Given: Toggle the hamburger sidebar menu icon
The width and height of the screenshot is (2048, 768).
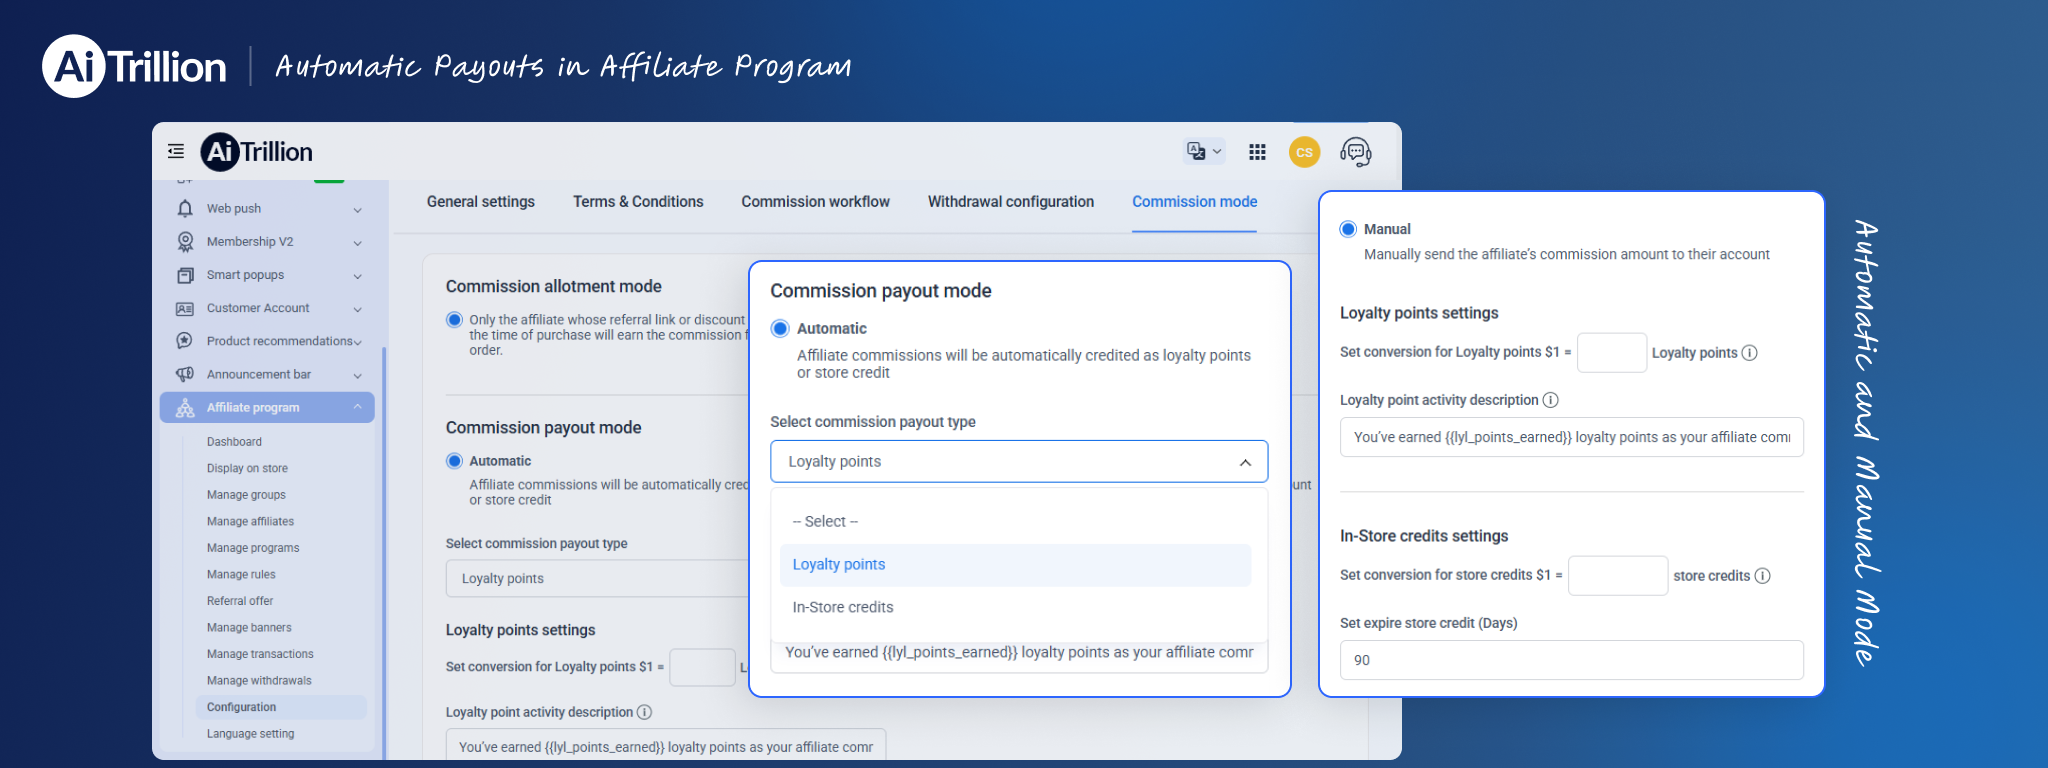Looking at the screenshot, I should click(x=176, y=151).
